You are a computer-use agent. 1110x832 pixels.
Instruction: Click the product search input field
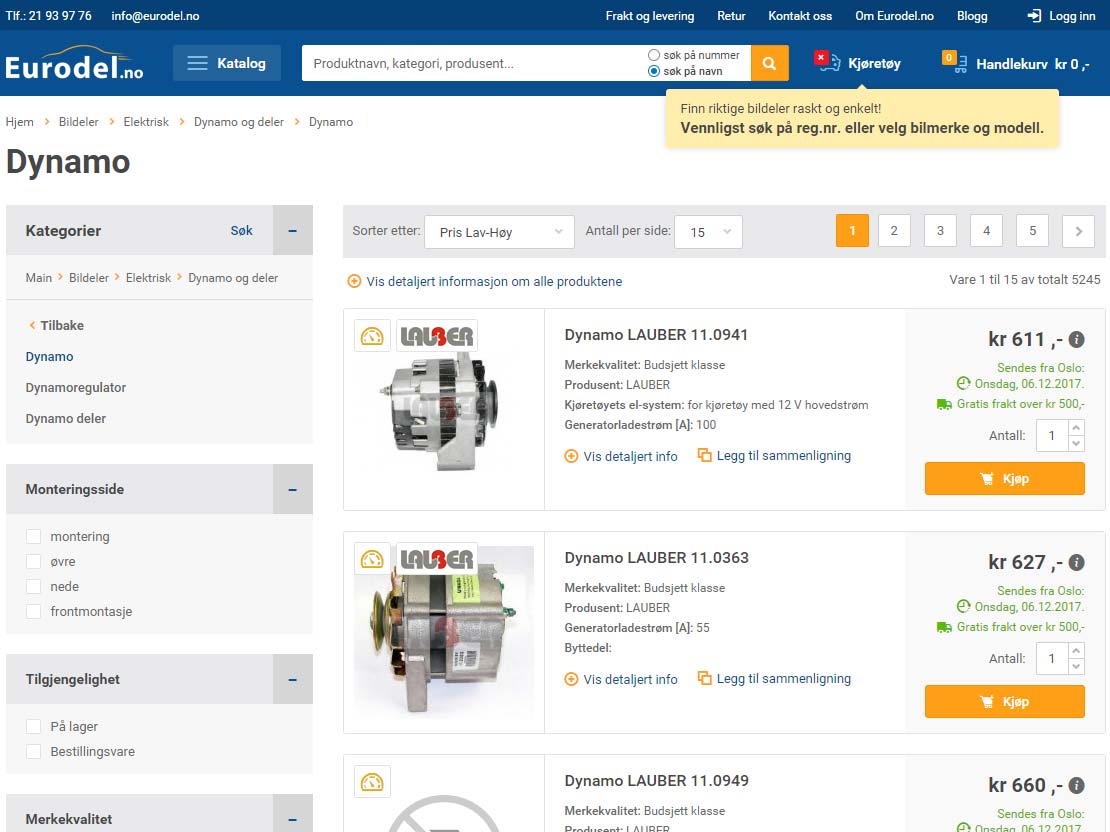[474, 63]
